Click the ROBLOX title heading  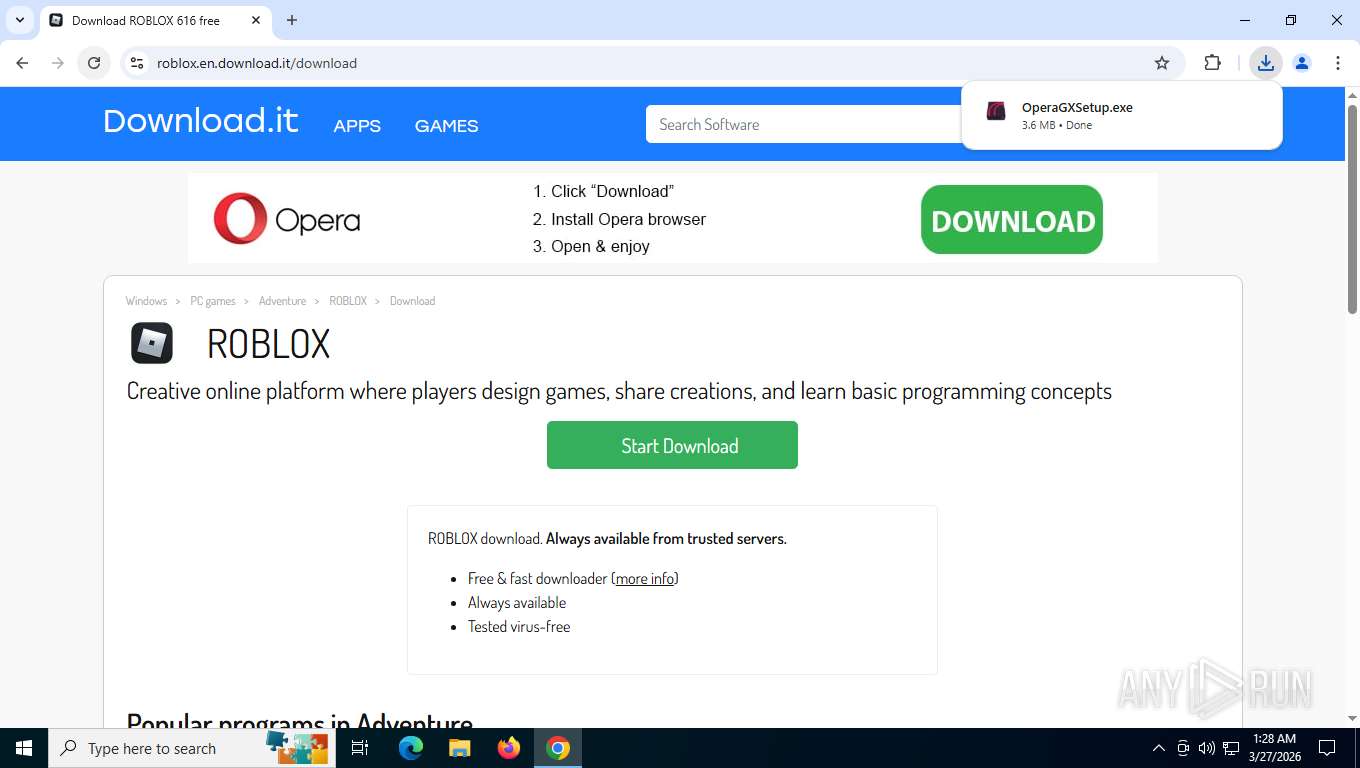coord(268,344)
